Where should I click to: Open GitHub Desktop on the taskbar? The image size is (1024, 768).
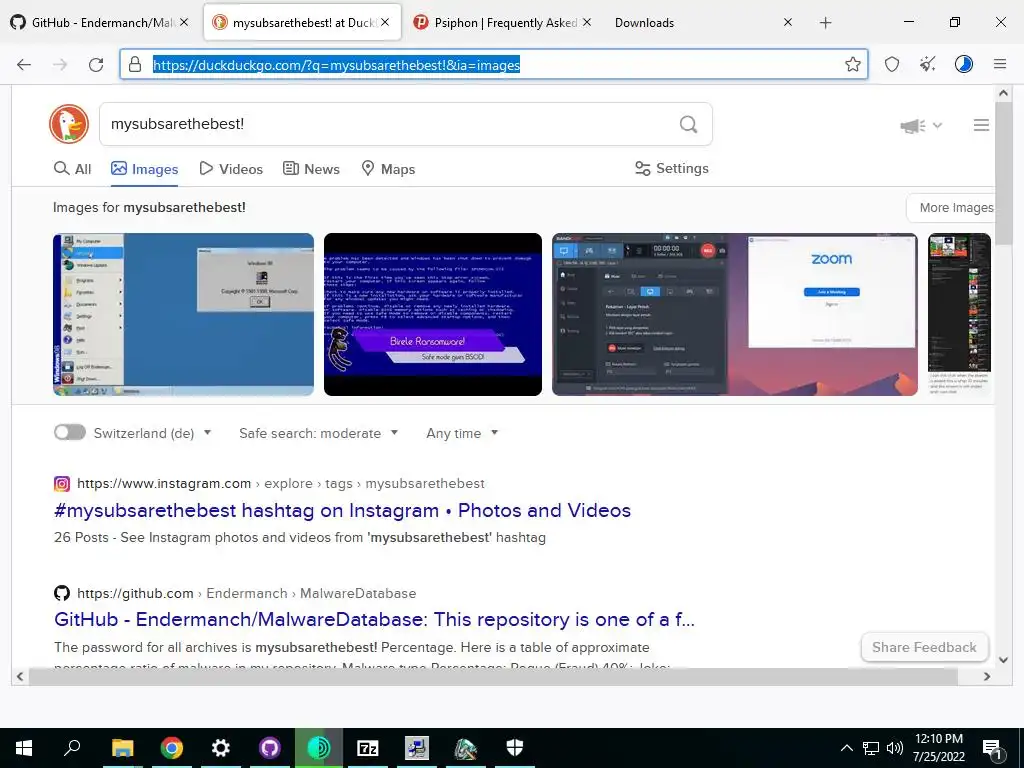[270, 748]
